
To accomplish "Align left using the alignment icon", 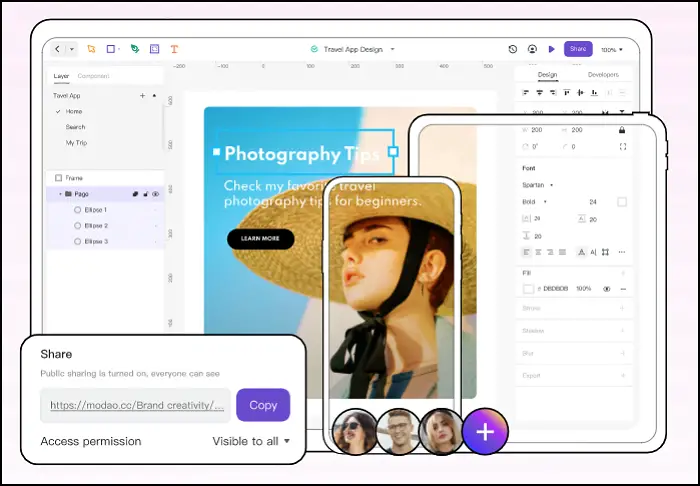I will pos(525,93).
